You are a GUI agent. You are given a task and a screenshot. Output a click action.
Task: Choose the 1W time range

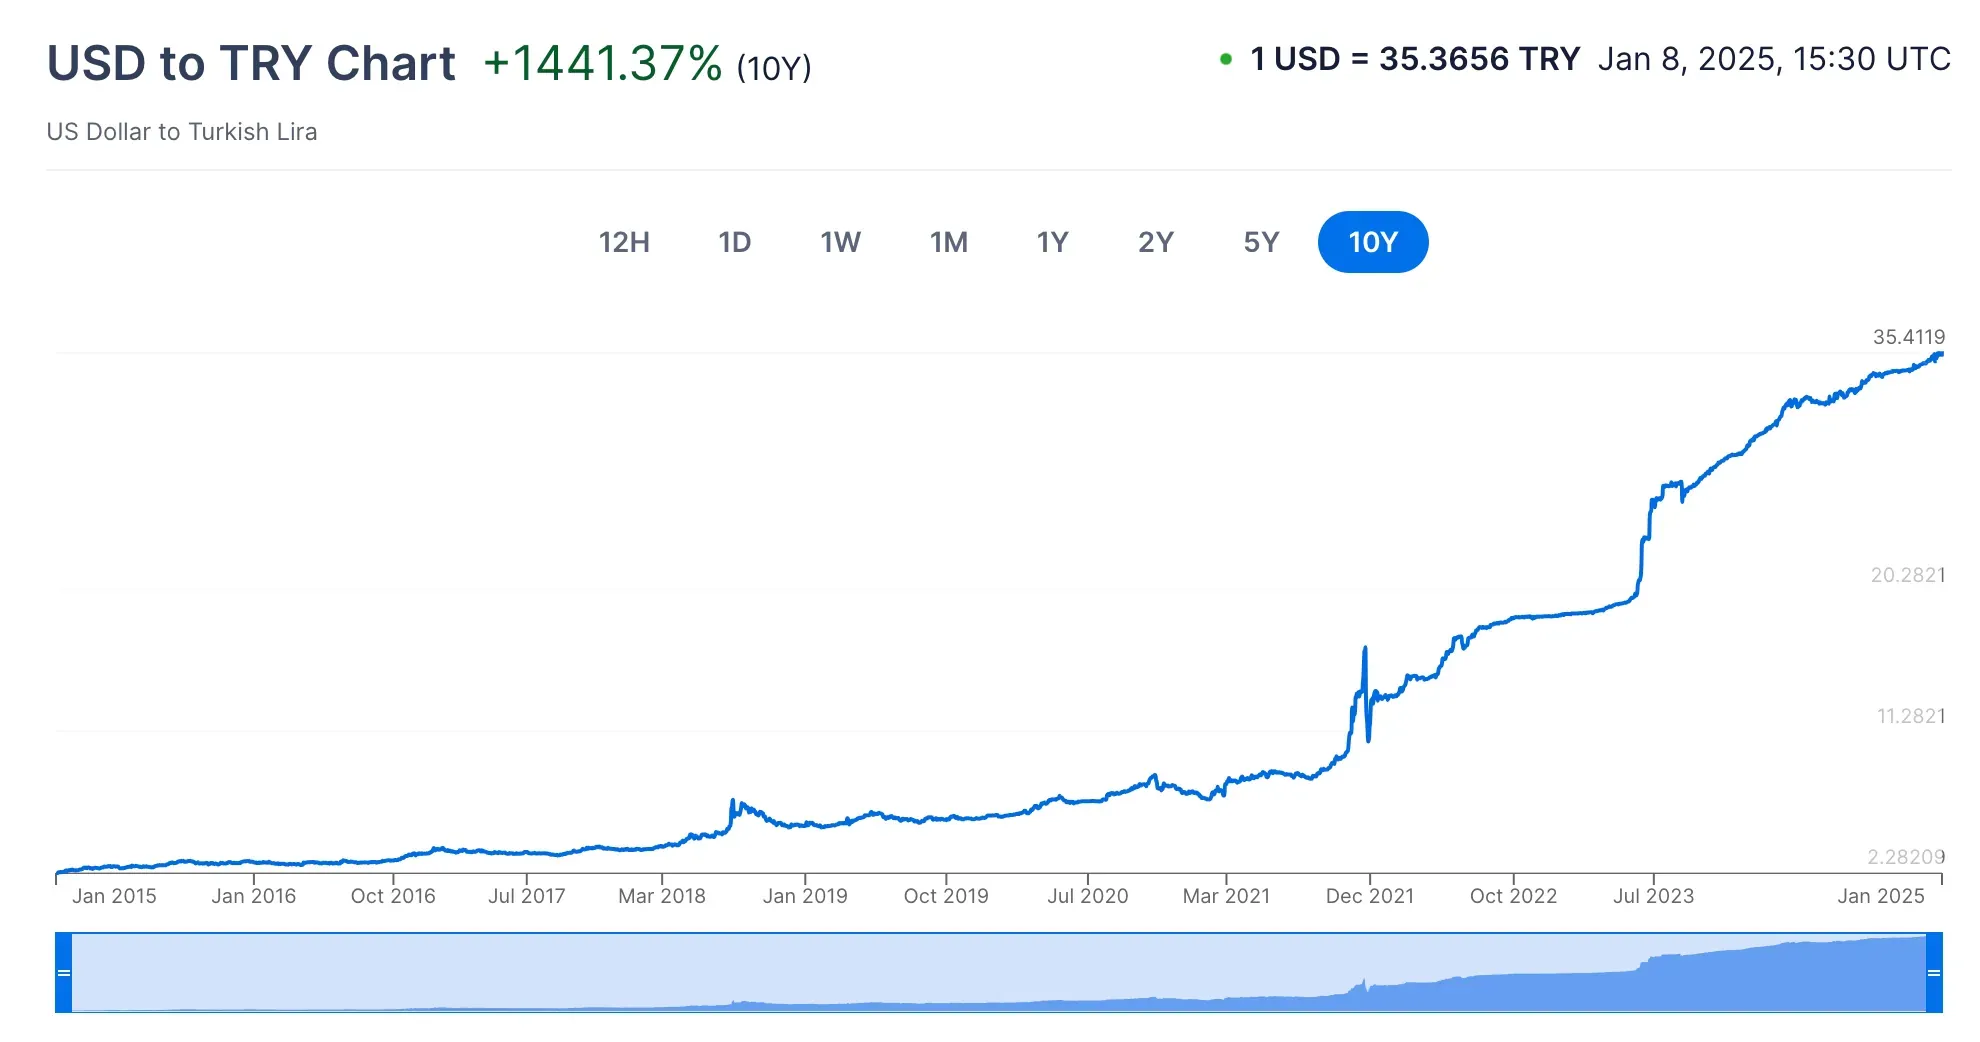(x=840, y=242)
